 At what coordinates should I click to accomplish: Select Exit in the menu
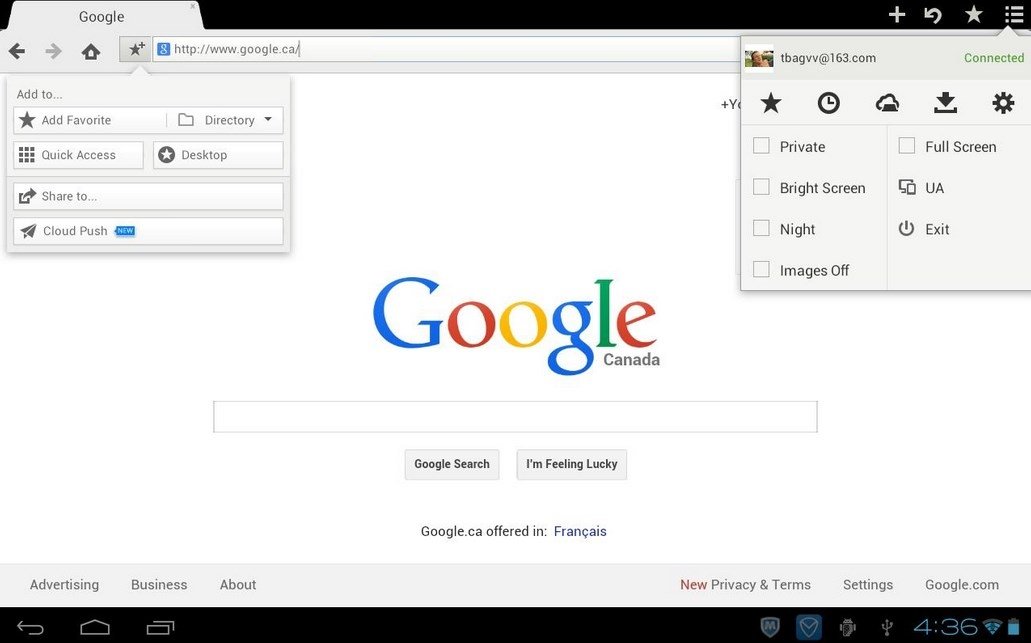pos(924,229)
